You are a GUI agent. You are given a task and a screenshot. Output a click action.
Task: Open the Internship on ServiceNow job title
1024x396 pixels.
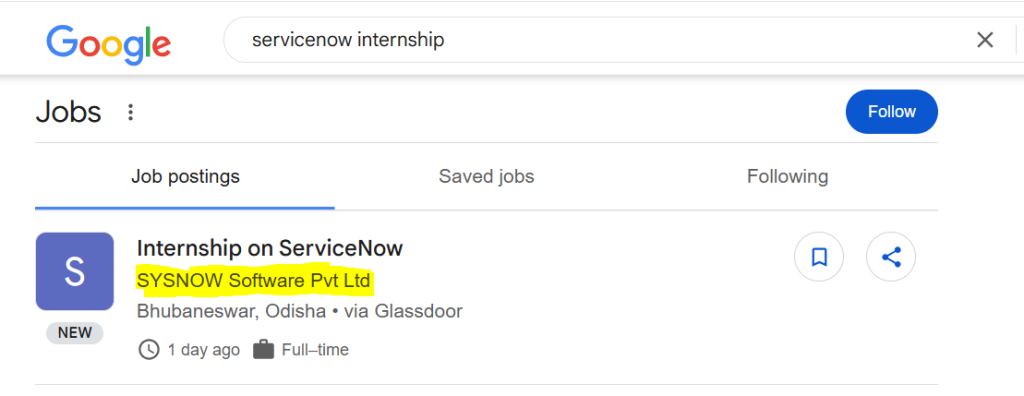coord(270,248)
